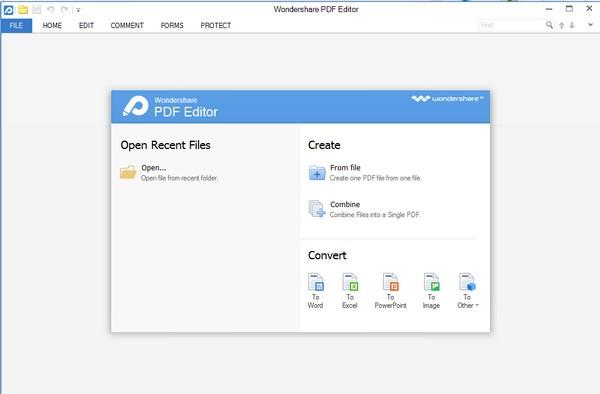Choose the To PowerPoint convert icon
600x394 pixels.
coord(391,282)
